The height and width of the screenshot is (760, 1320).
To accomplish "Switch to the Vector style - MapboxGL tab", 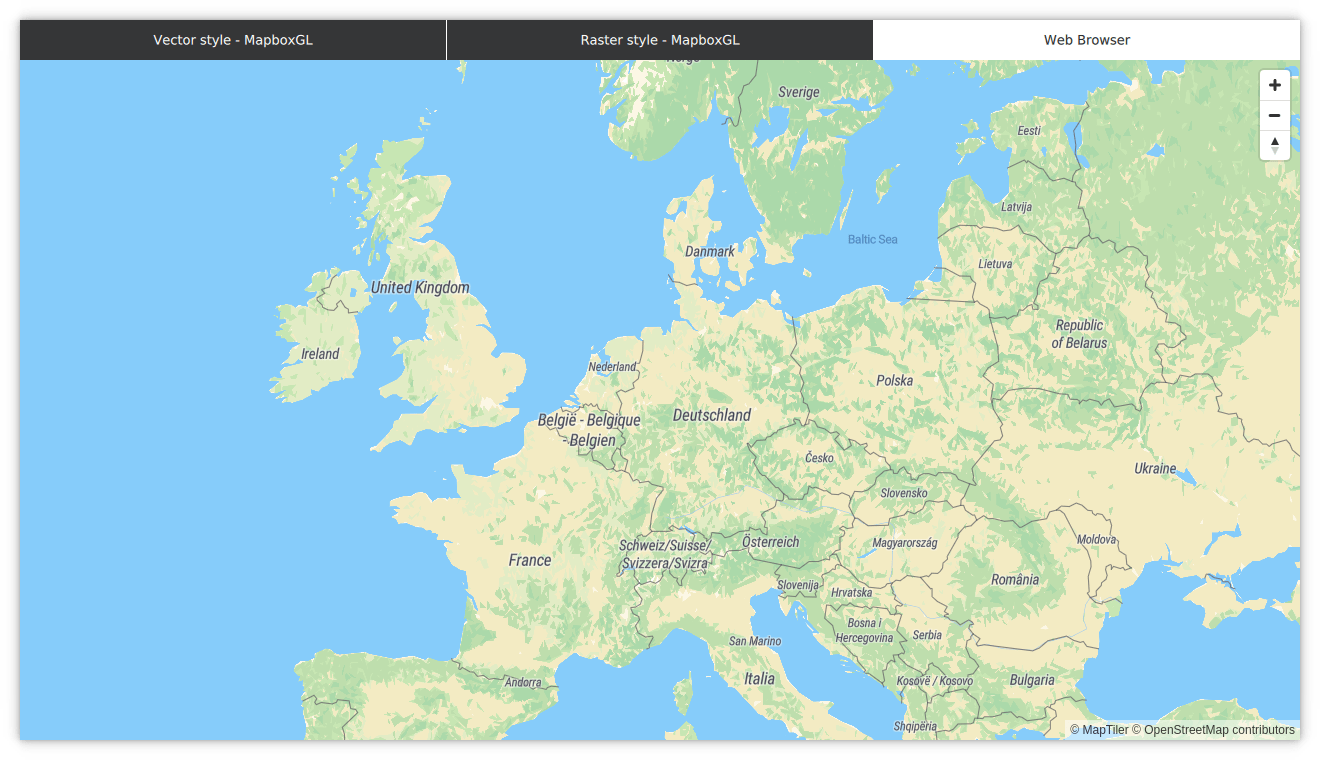I will (x=232, y=40).
